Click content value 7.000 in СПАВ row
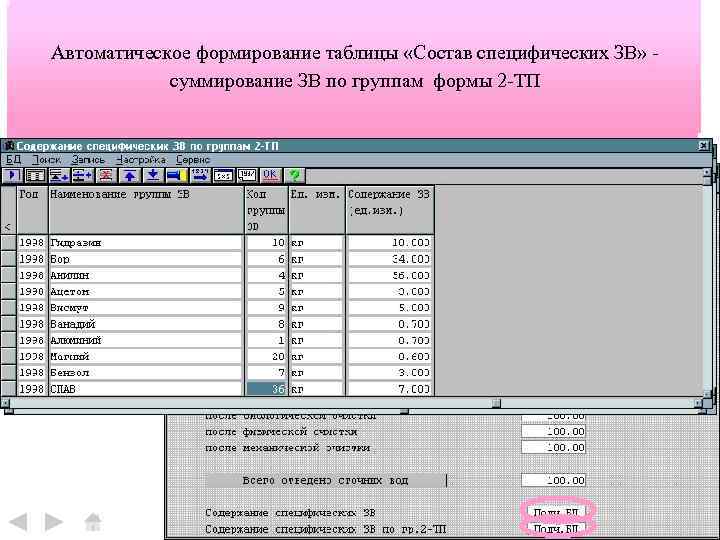This screenshot has width=720, height=540. [x=390, y=389]
